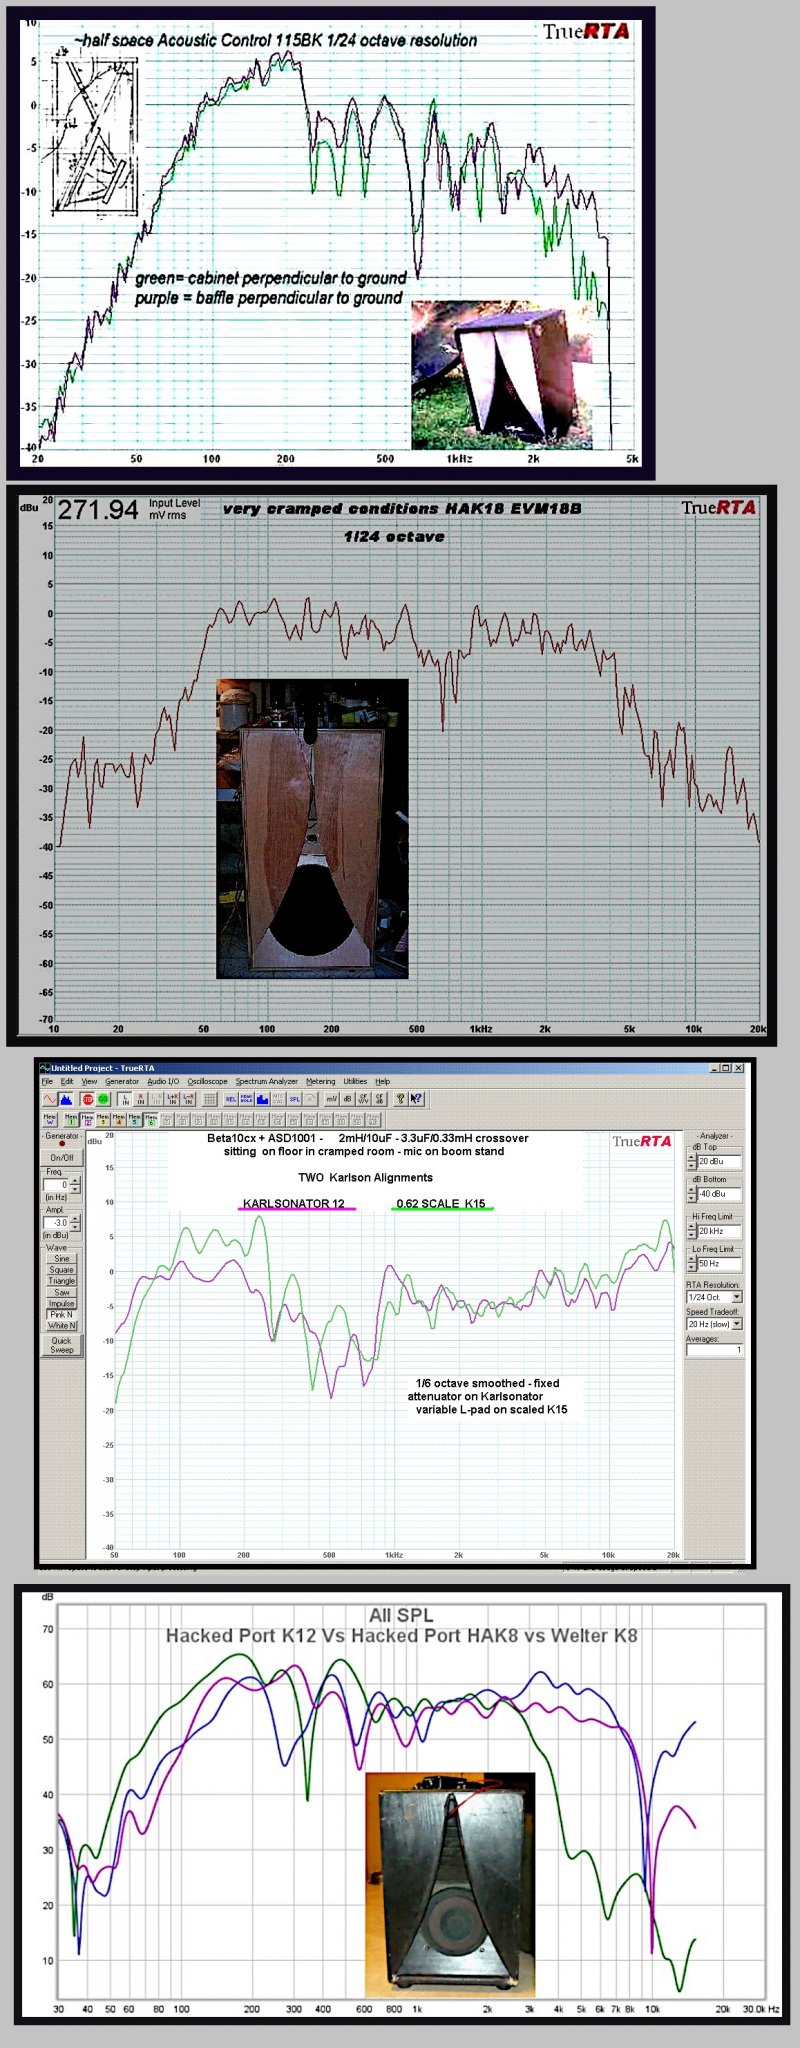
Task: Click the Ampl stepper arrows
Action: pyautogui.click(x=75, y=1222)
